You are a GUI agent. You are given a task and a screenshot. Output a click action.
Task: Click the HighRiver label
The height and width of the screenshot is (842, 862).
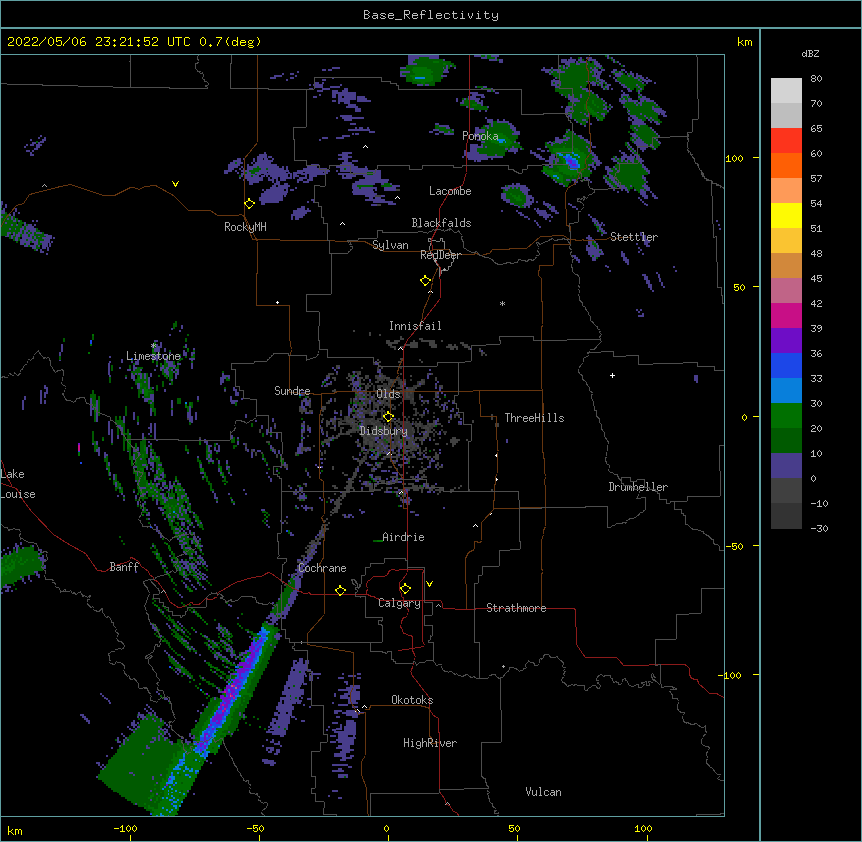(x=430, y=743)
